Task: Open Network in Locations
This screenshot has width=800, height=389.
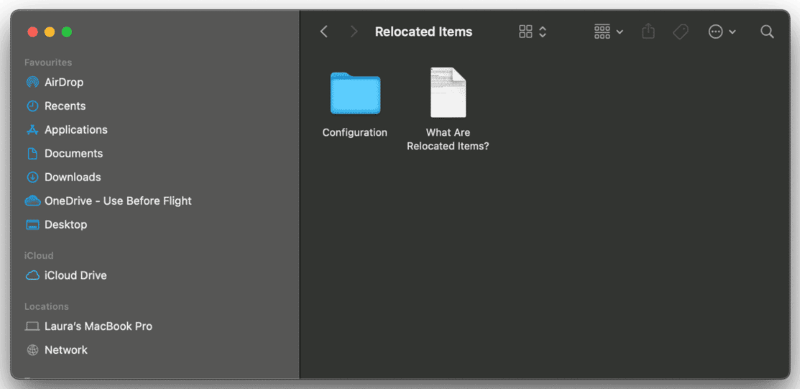Action: pyautogui.click(x=66, y=350)
